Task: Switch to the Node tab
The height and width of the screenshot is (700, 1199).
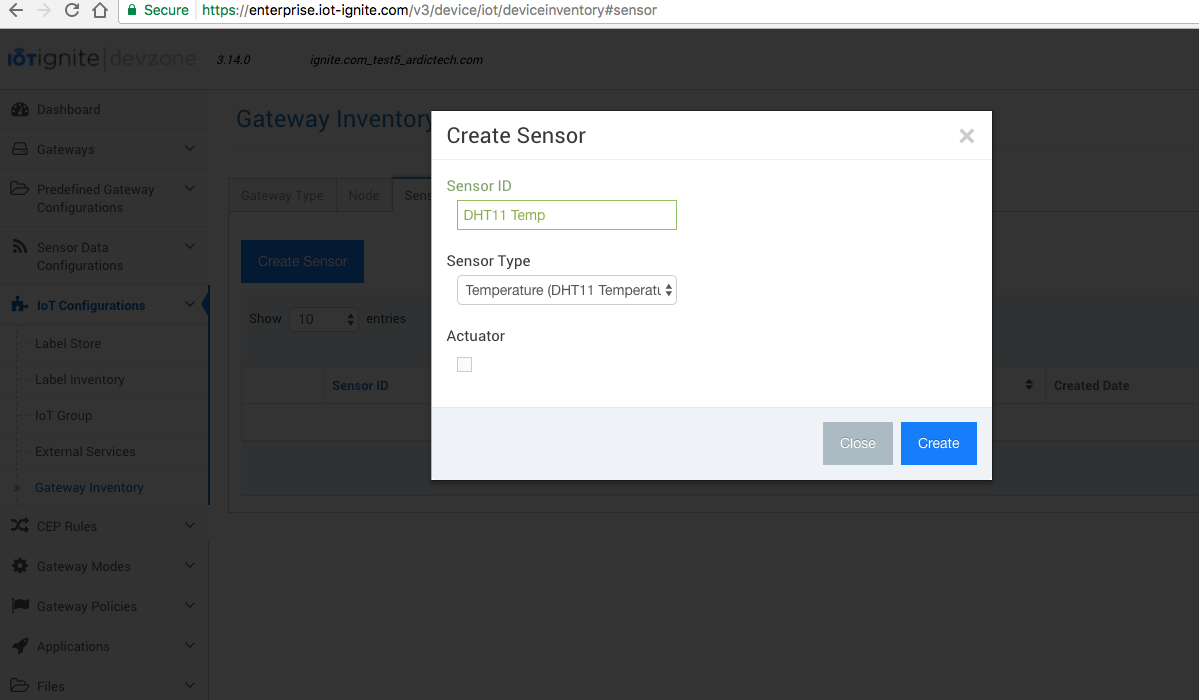Action: (364, 195)
